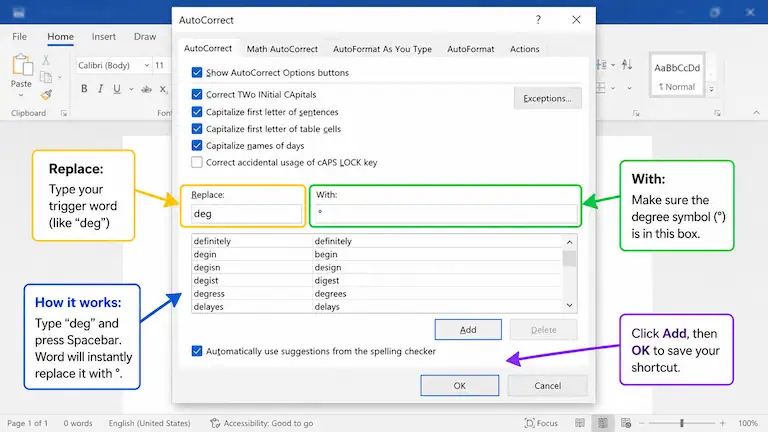Switch to the Math AutoCorrect tab
768x432 pixels.
point(282,49)
